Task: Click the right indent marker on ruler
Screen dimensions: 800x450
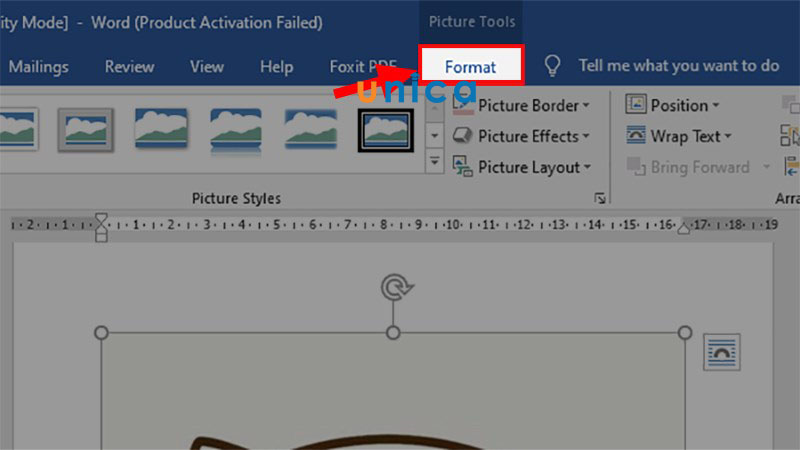Action: 684,229
